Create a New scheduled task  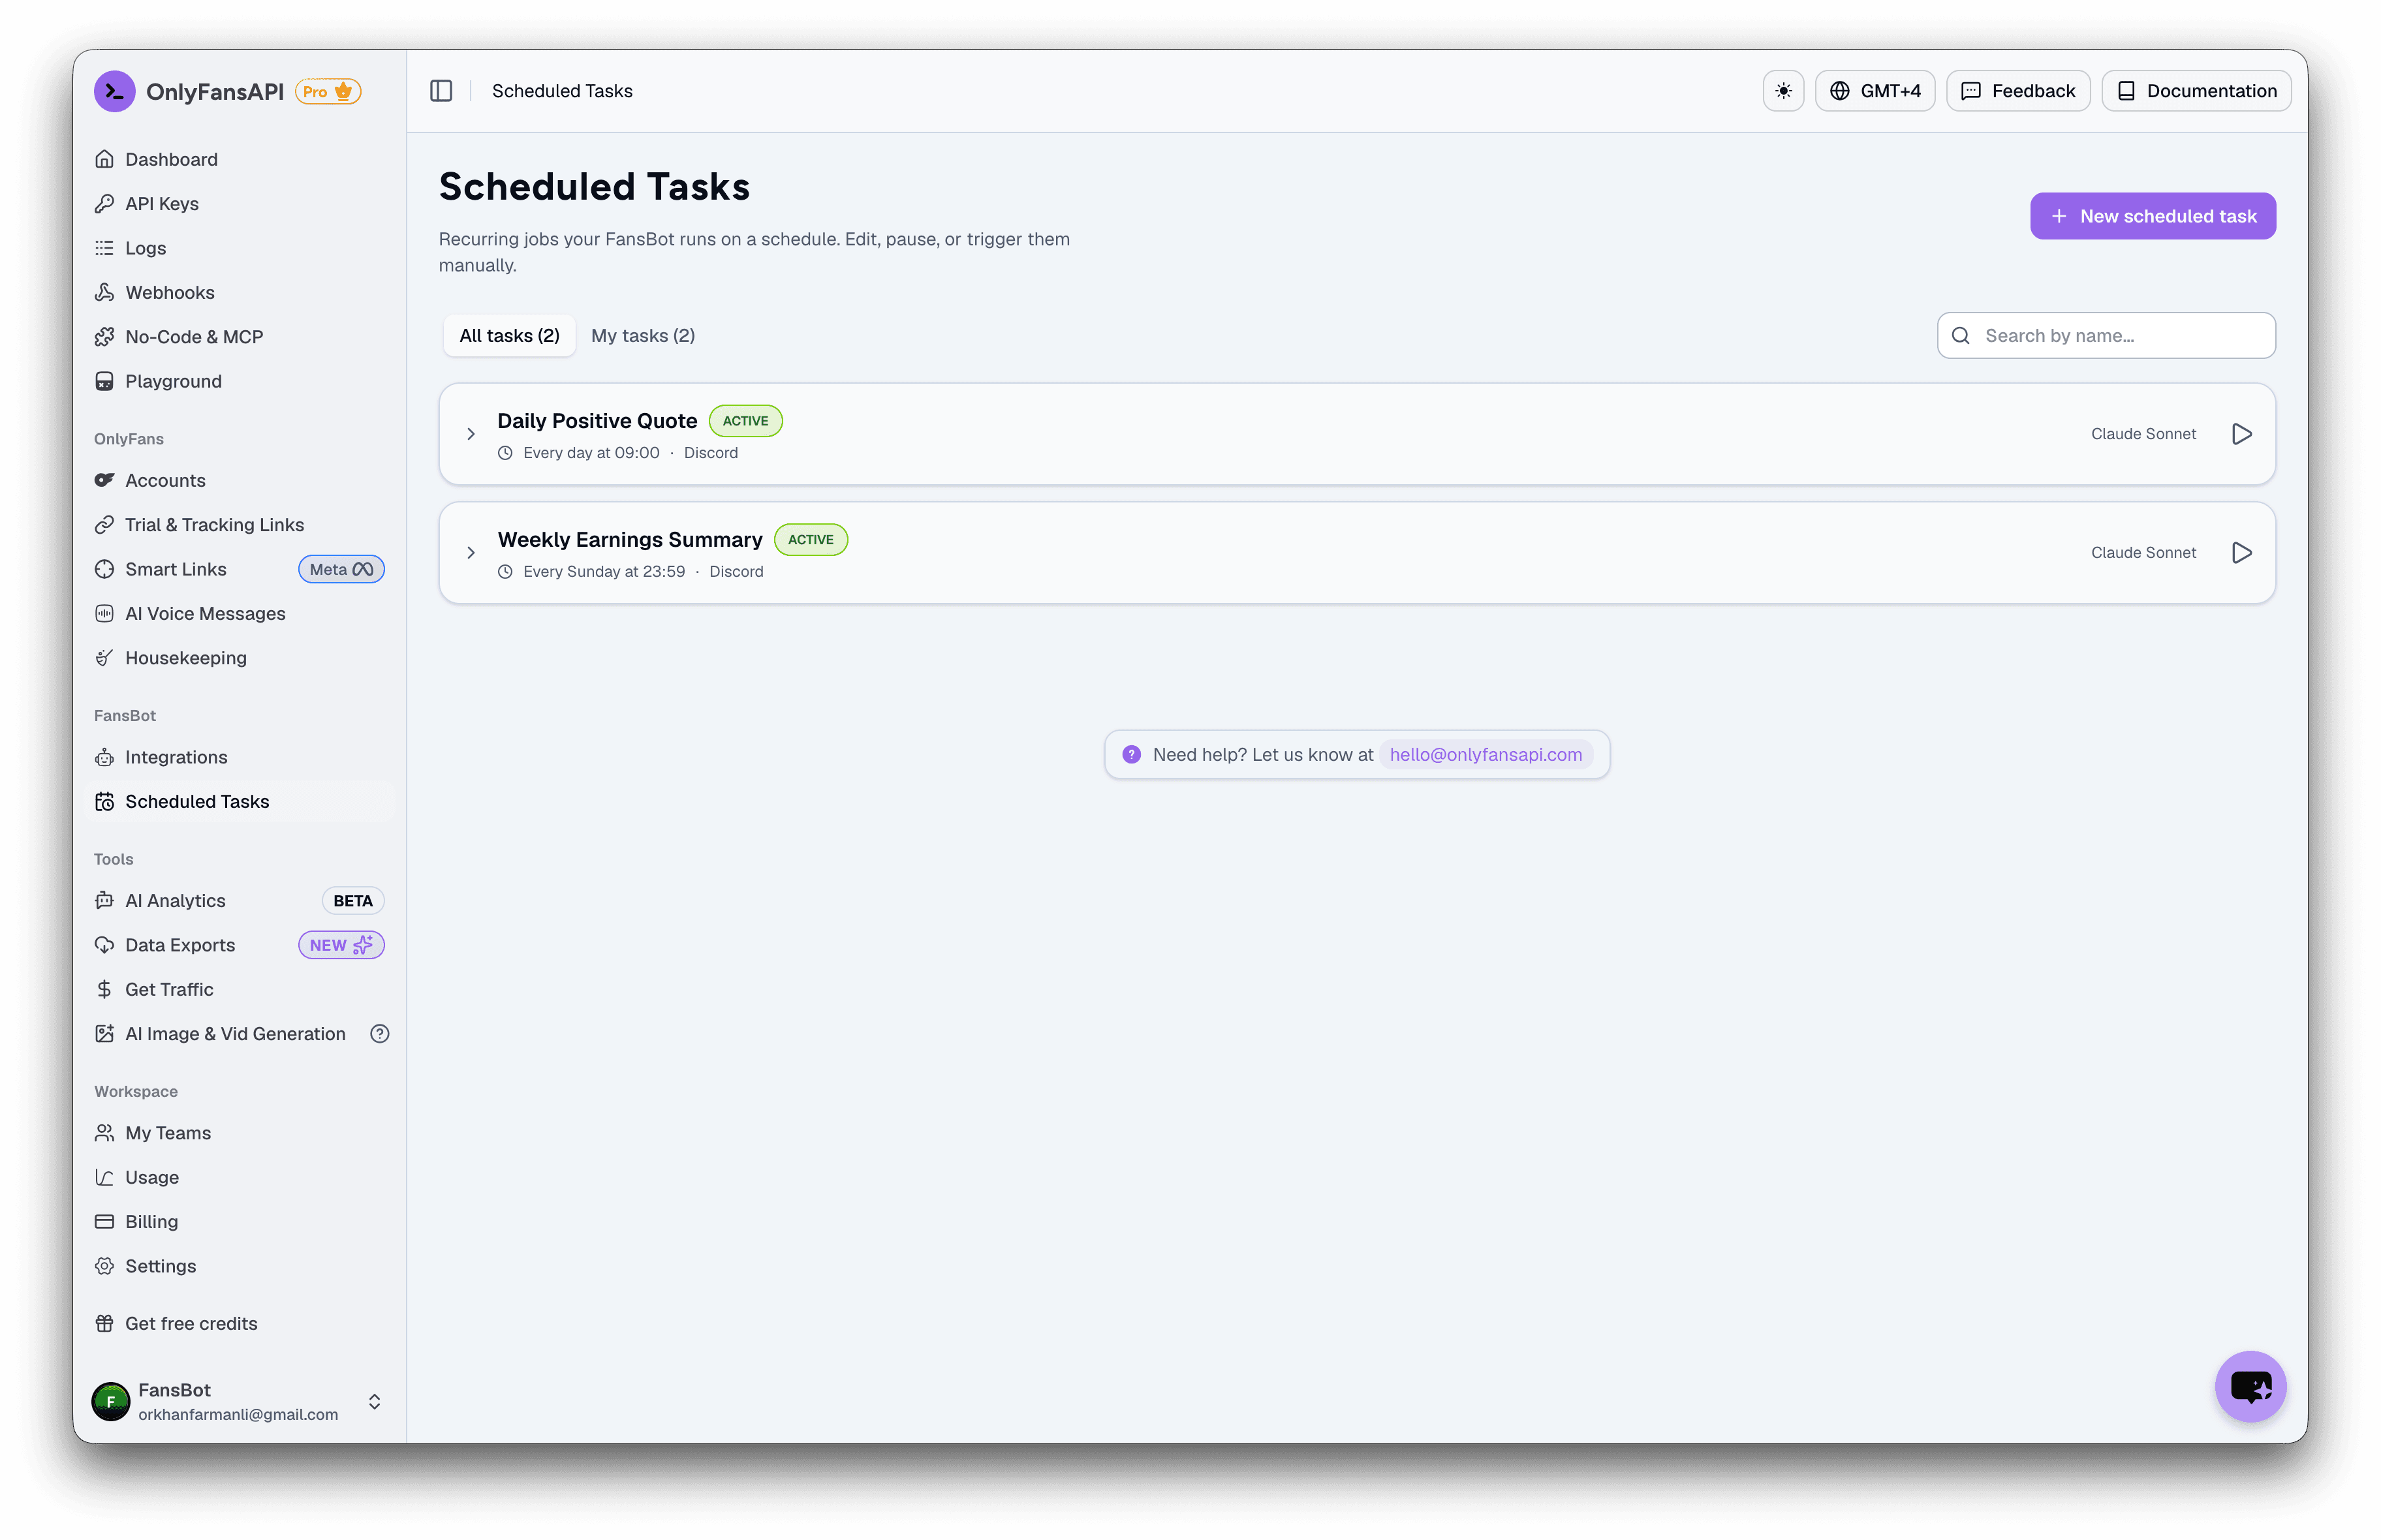[x=2152, y=216]
